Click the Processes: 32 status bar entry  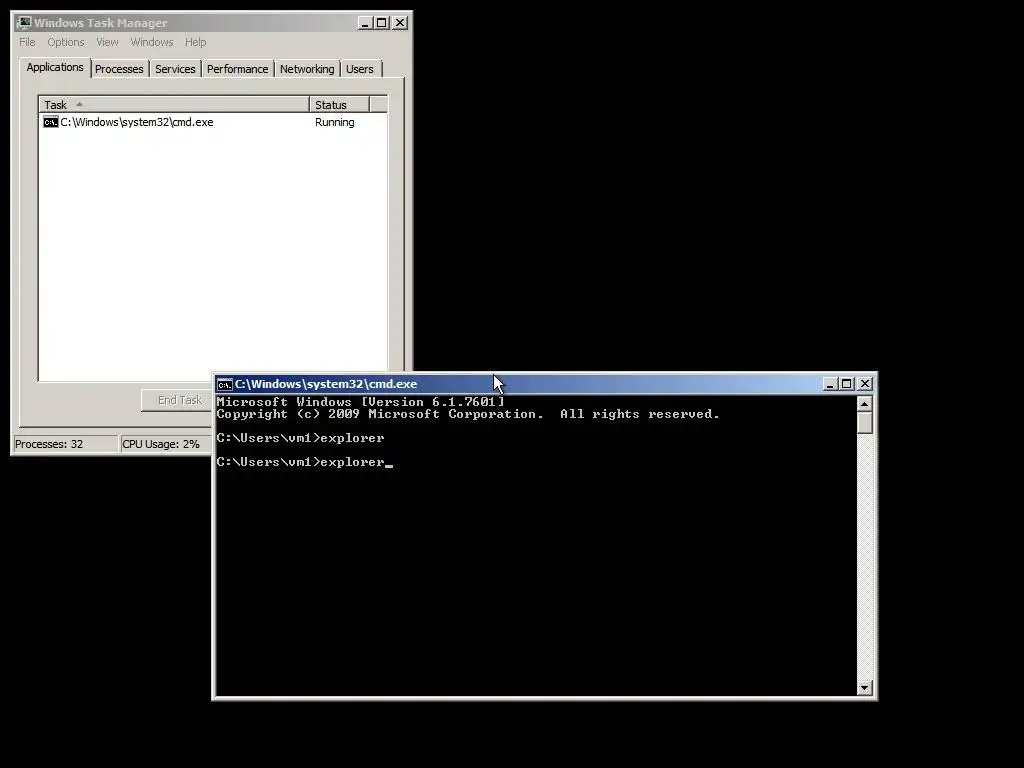click(65, 444)
